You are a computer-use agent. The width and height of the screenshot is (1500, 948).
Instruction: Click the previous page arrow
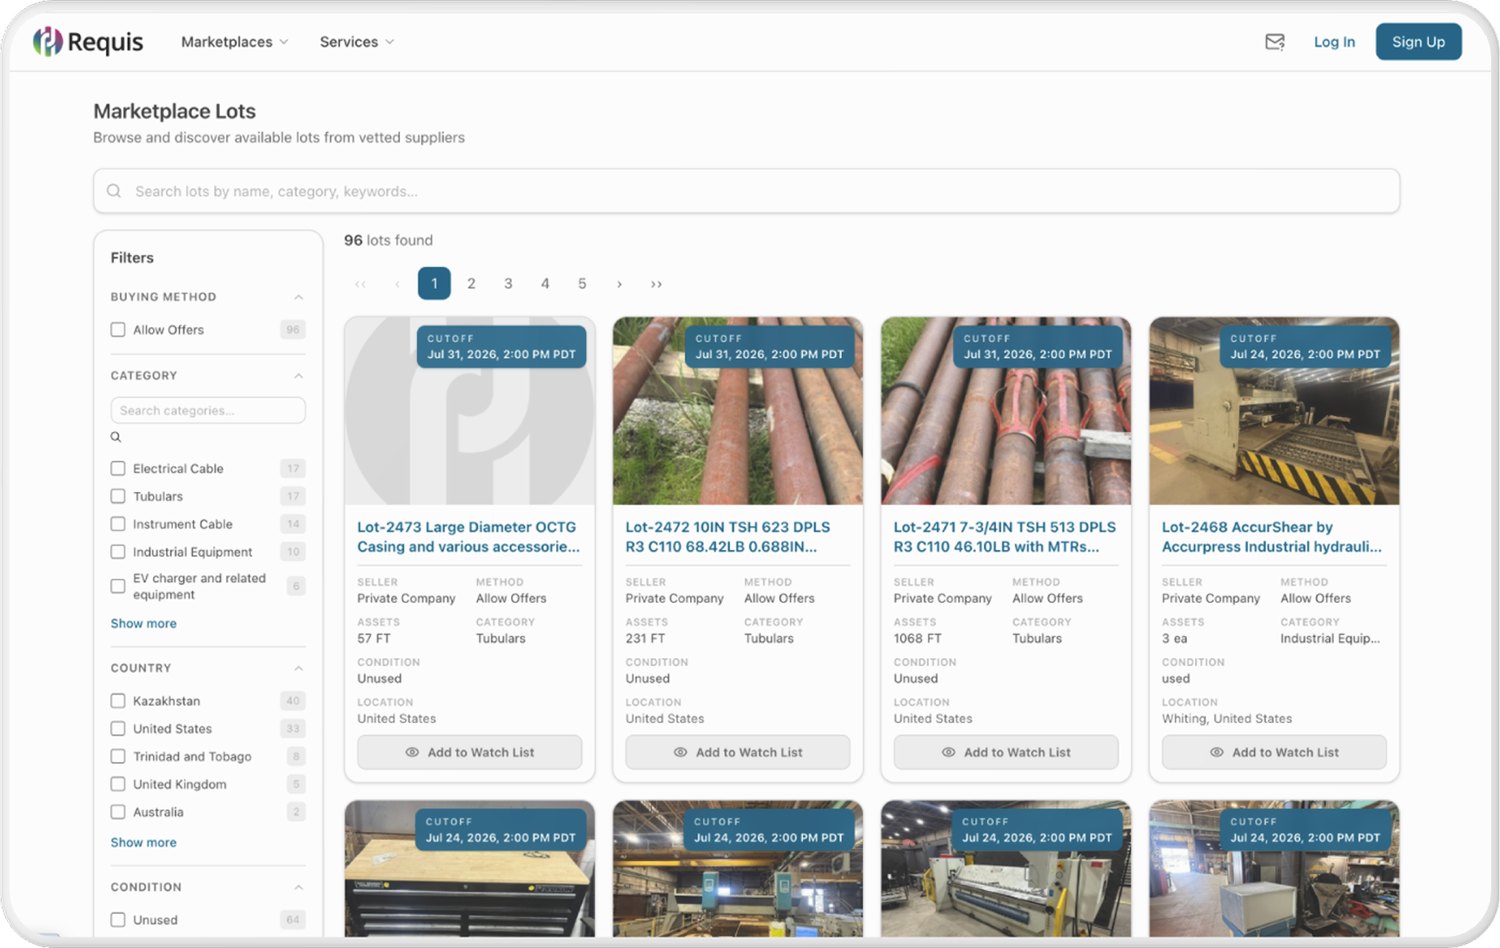[x=397, y=284]
